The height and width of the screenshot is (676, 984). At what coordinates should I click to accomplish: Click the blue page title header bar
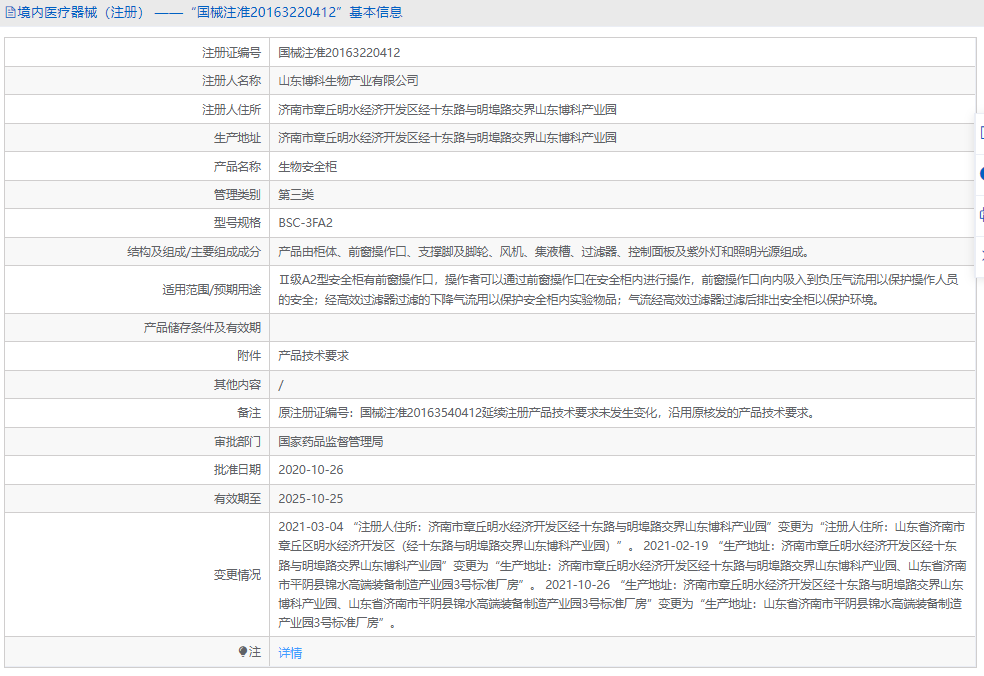pos(492,11)
